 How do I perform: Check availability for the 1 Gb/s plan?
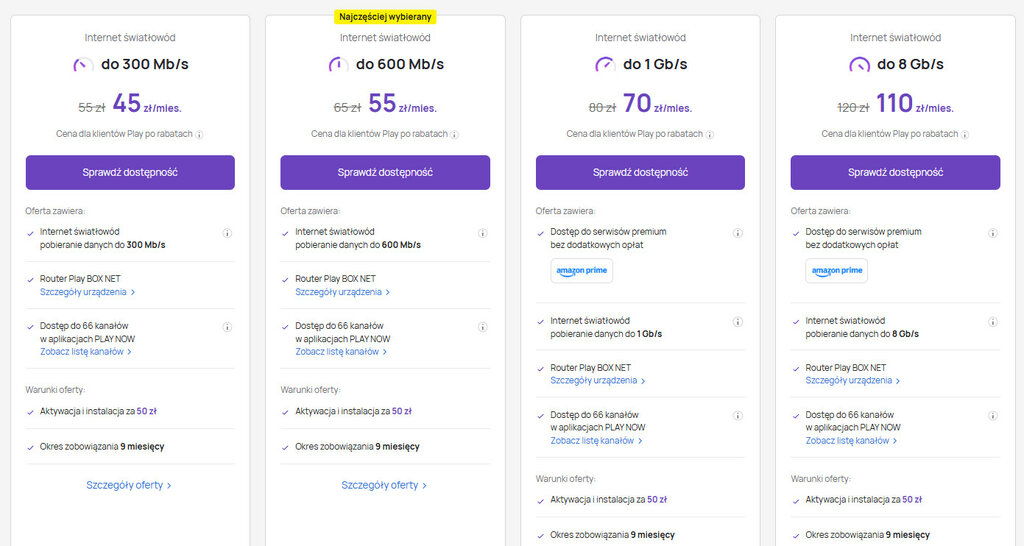coord(640,172)
